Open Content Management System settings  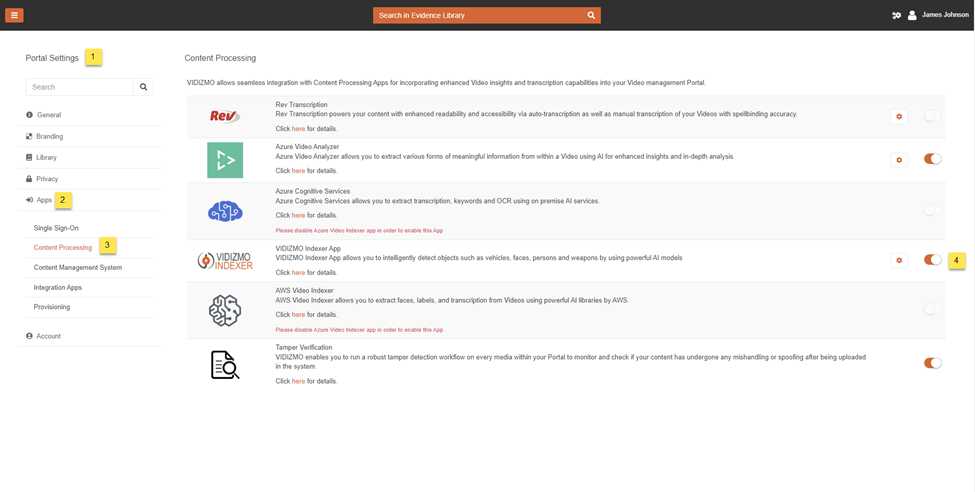point(77,267)
